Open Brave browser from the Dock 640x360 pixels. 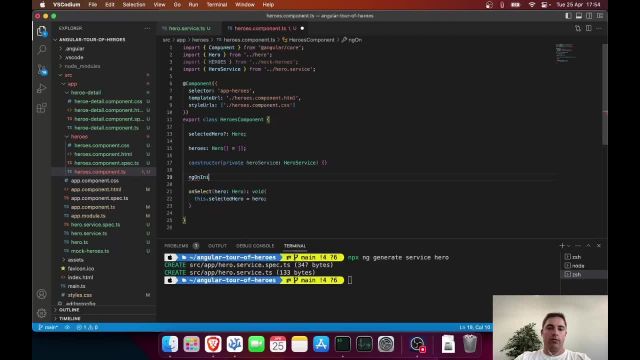pyautogui.click(x=213, y=344)
